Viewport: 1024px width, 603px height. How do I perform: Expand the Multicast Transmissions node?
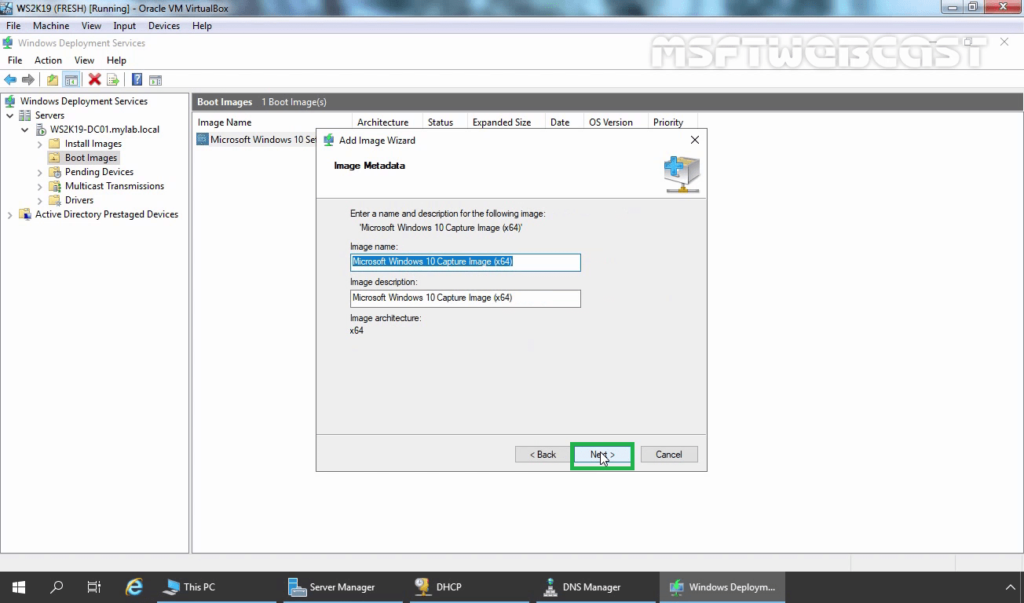pyautogui.click(x=40, y=186)
